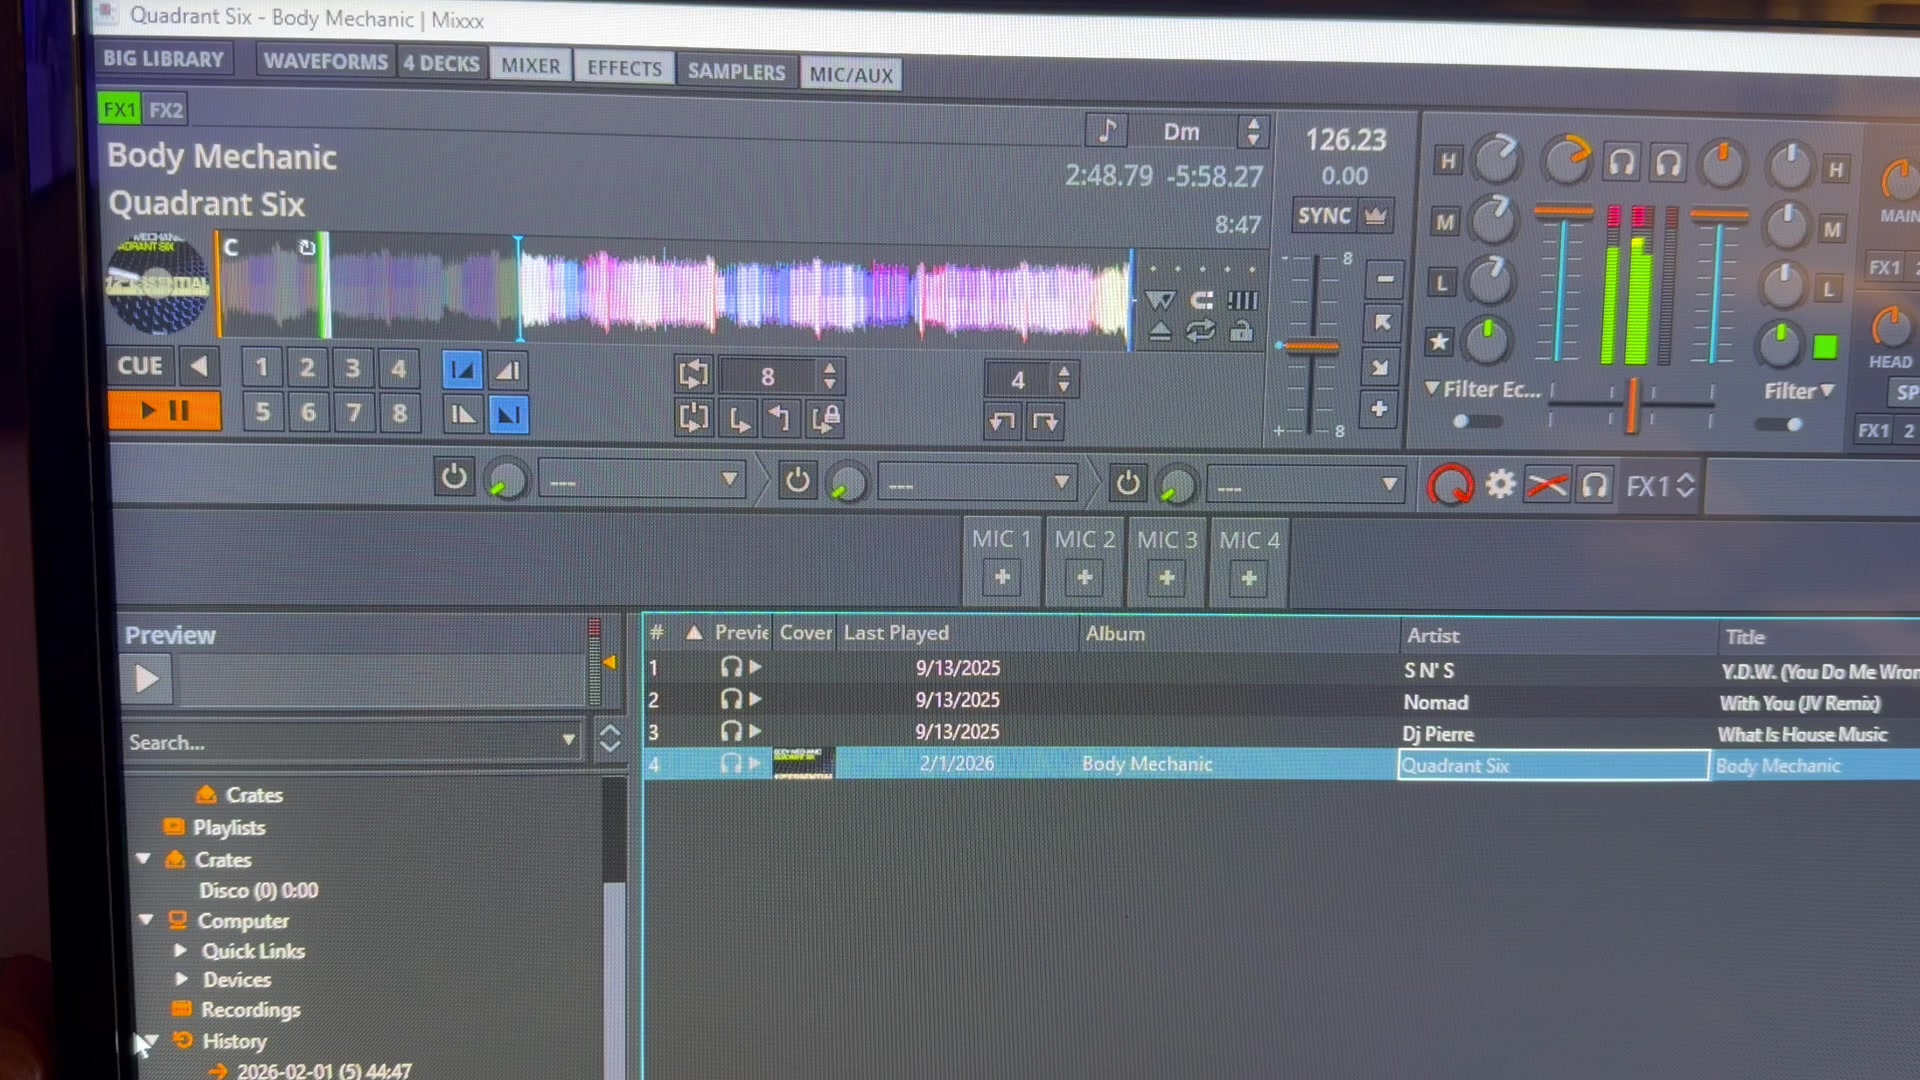1920x1080 pixels.
Task: Show the EFFECTS tab
Action: tap(624, 68)
